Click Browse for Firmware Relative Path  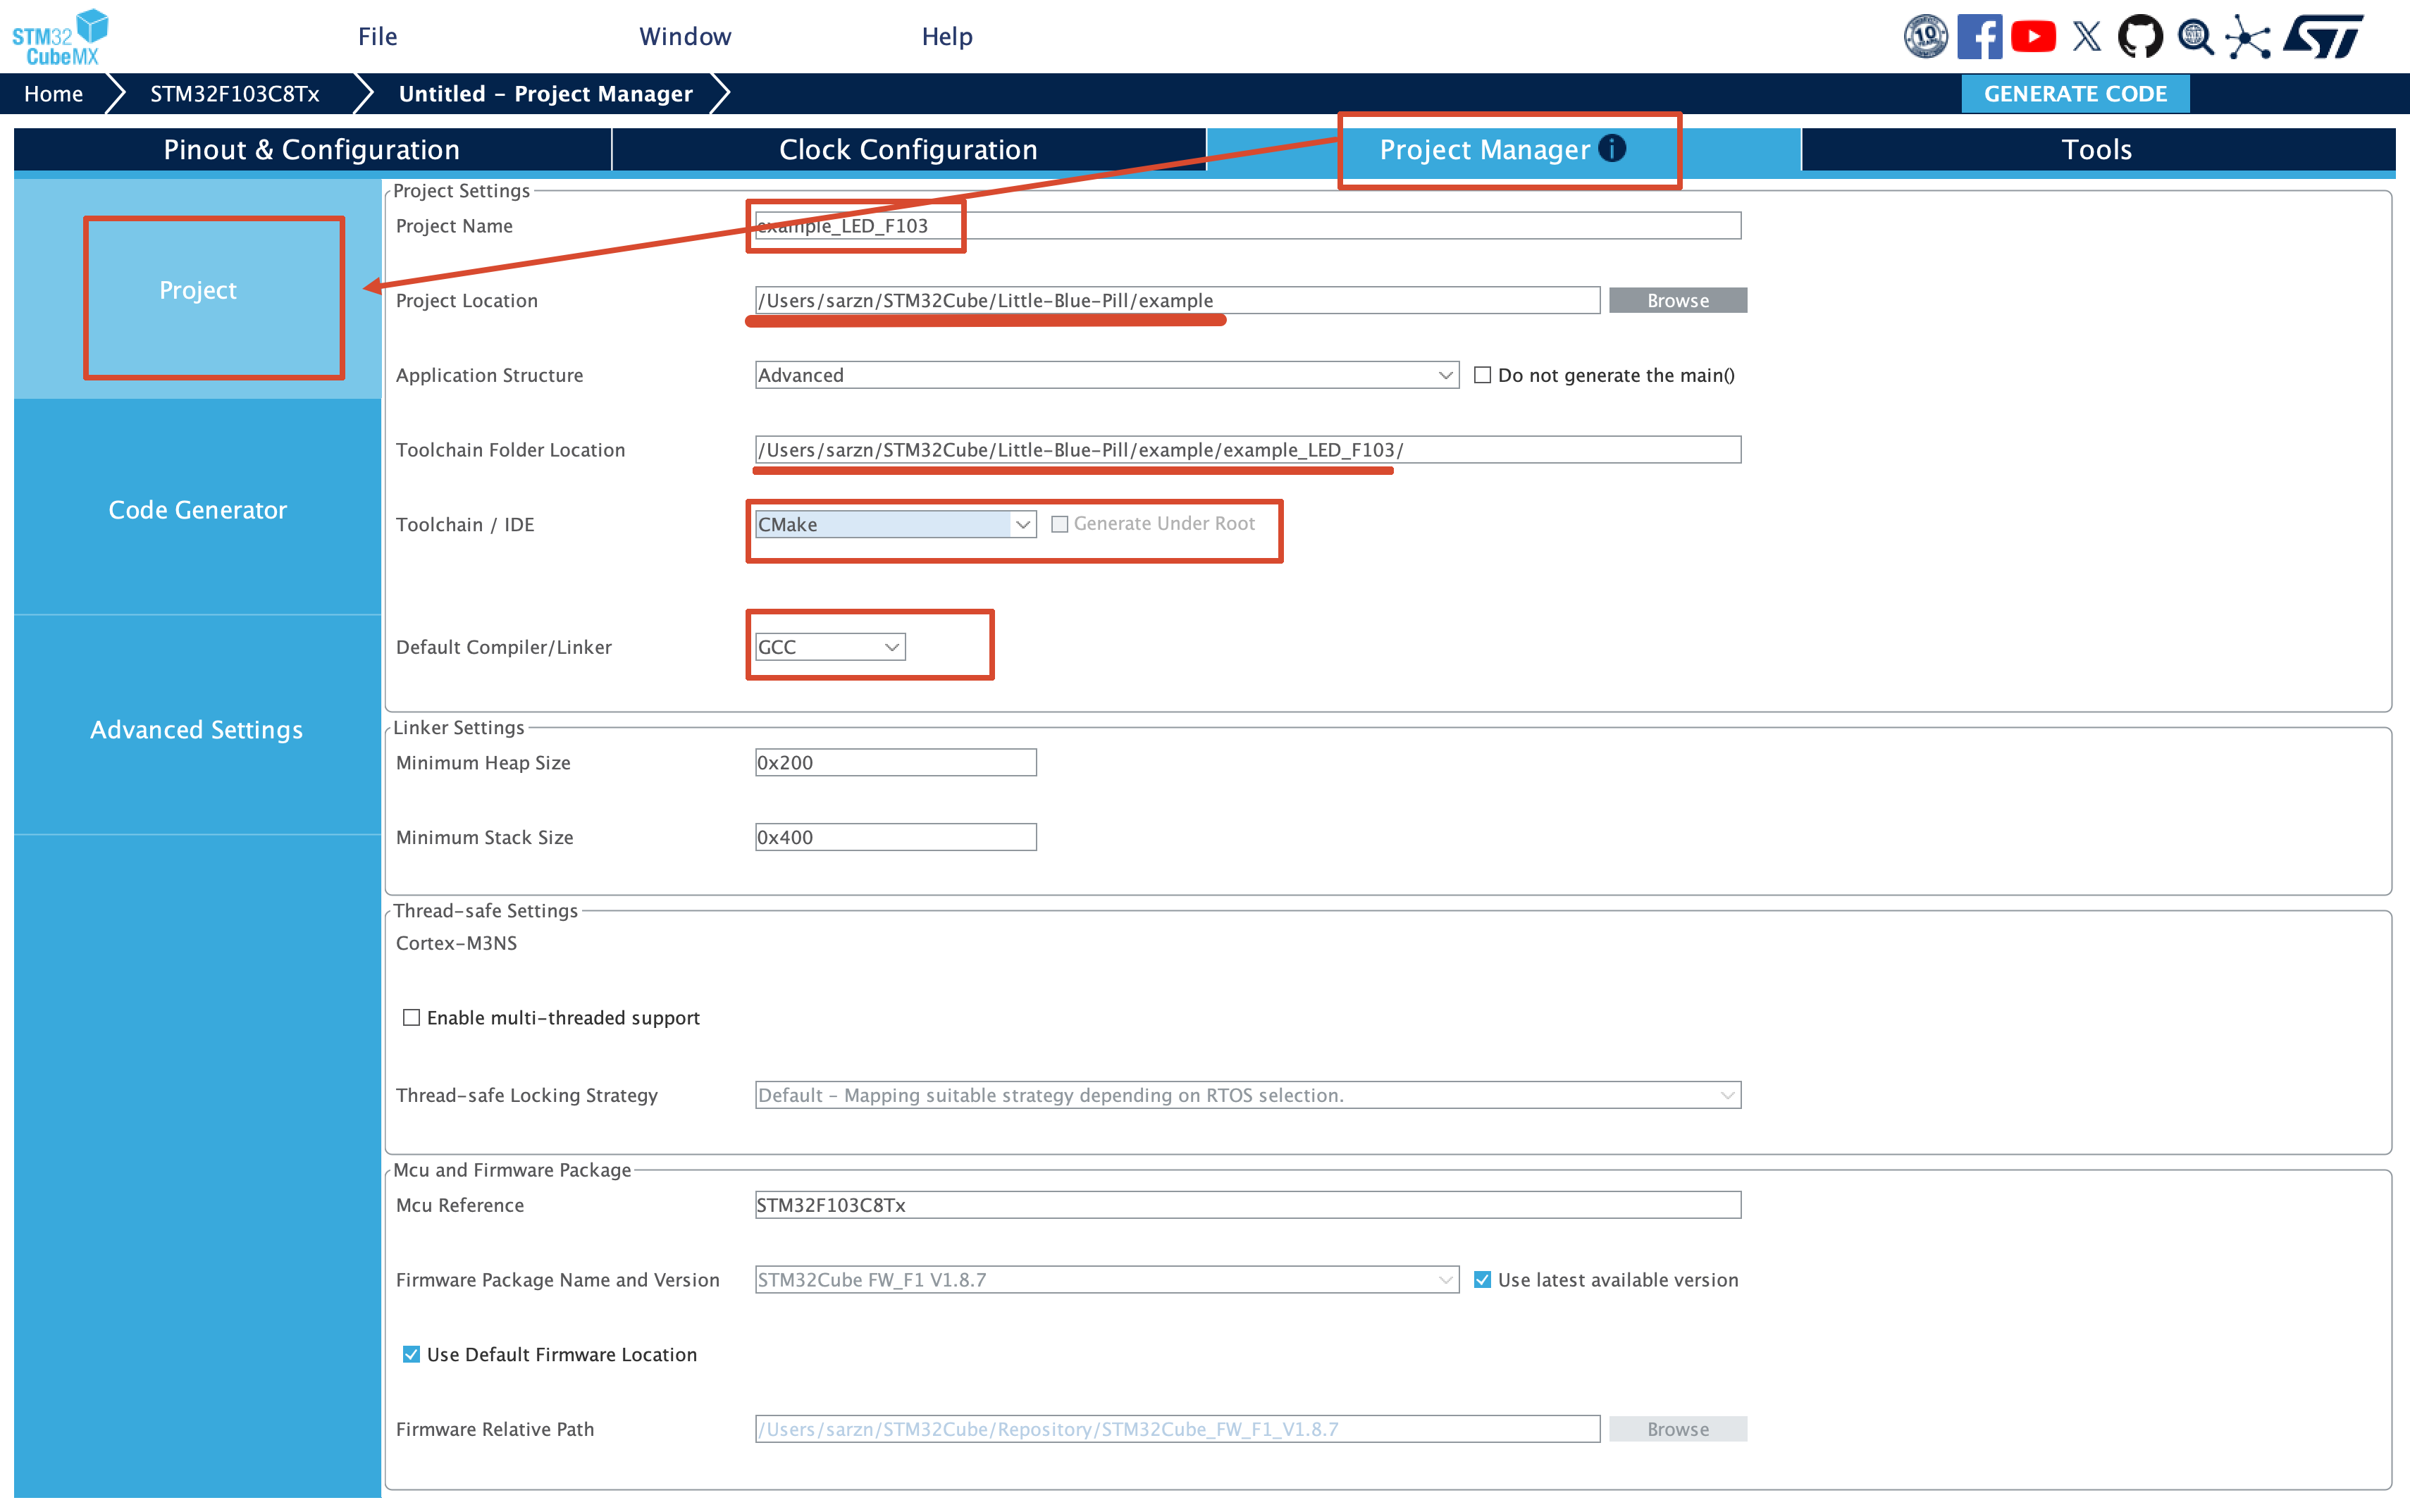click(1678, 1429)
